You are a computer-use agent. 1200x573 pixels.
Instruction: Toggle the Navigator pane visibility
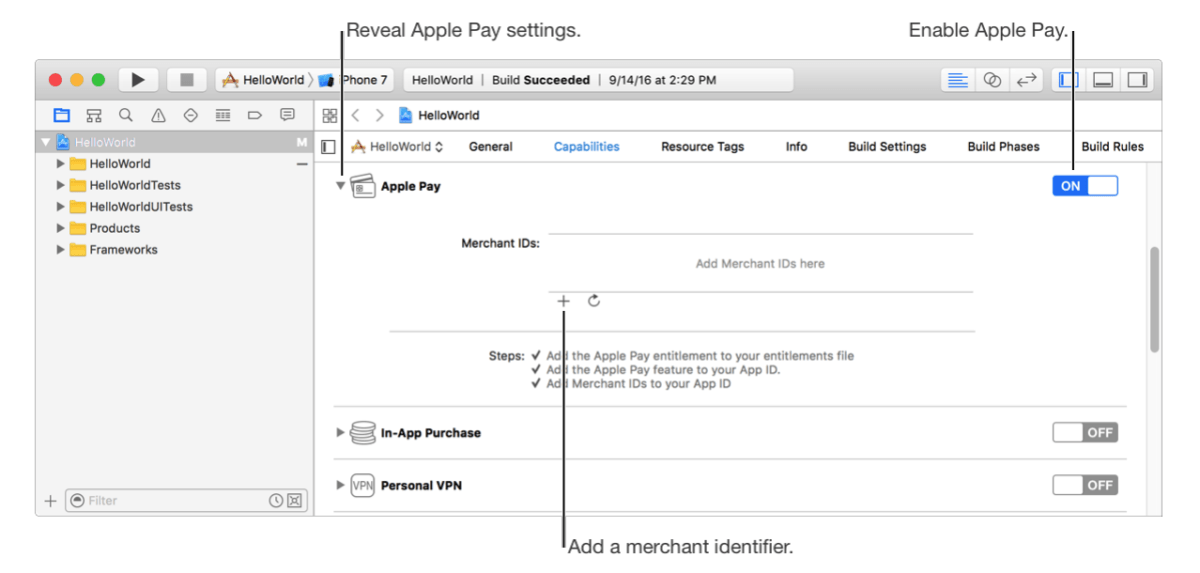1069,80
